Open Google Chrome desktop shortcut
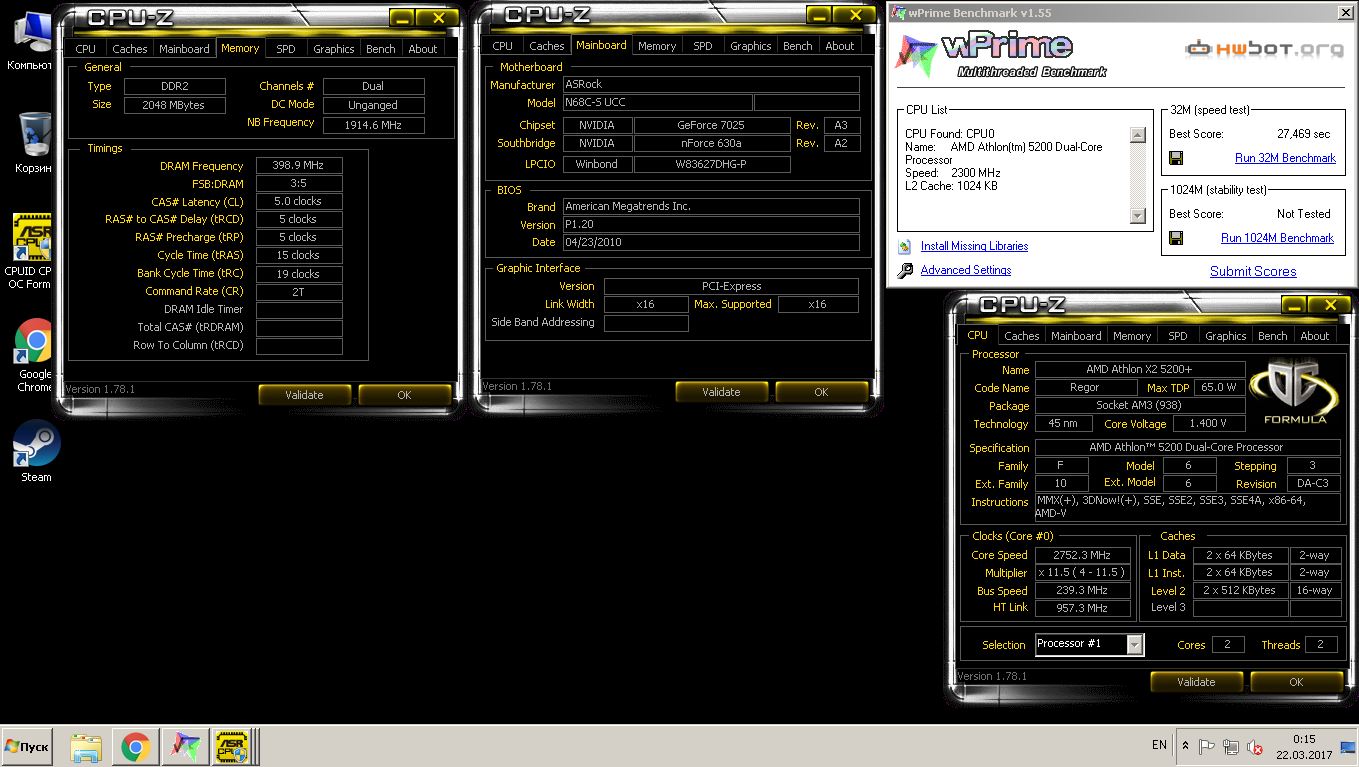1359x767 pixels. 34,354
